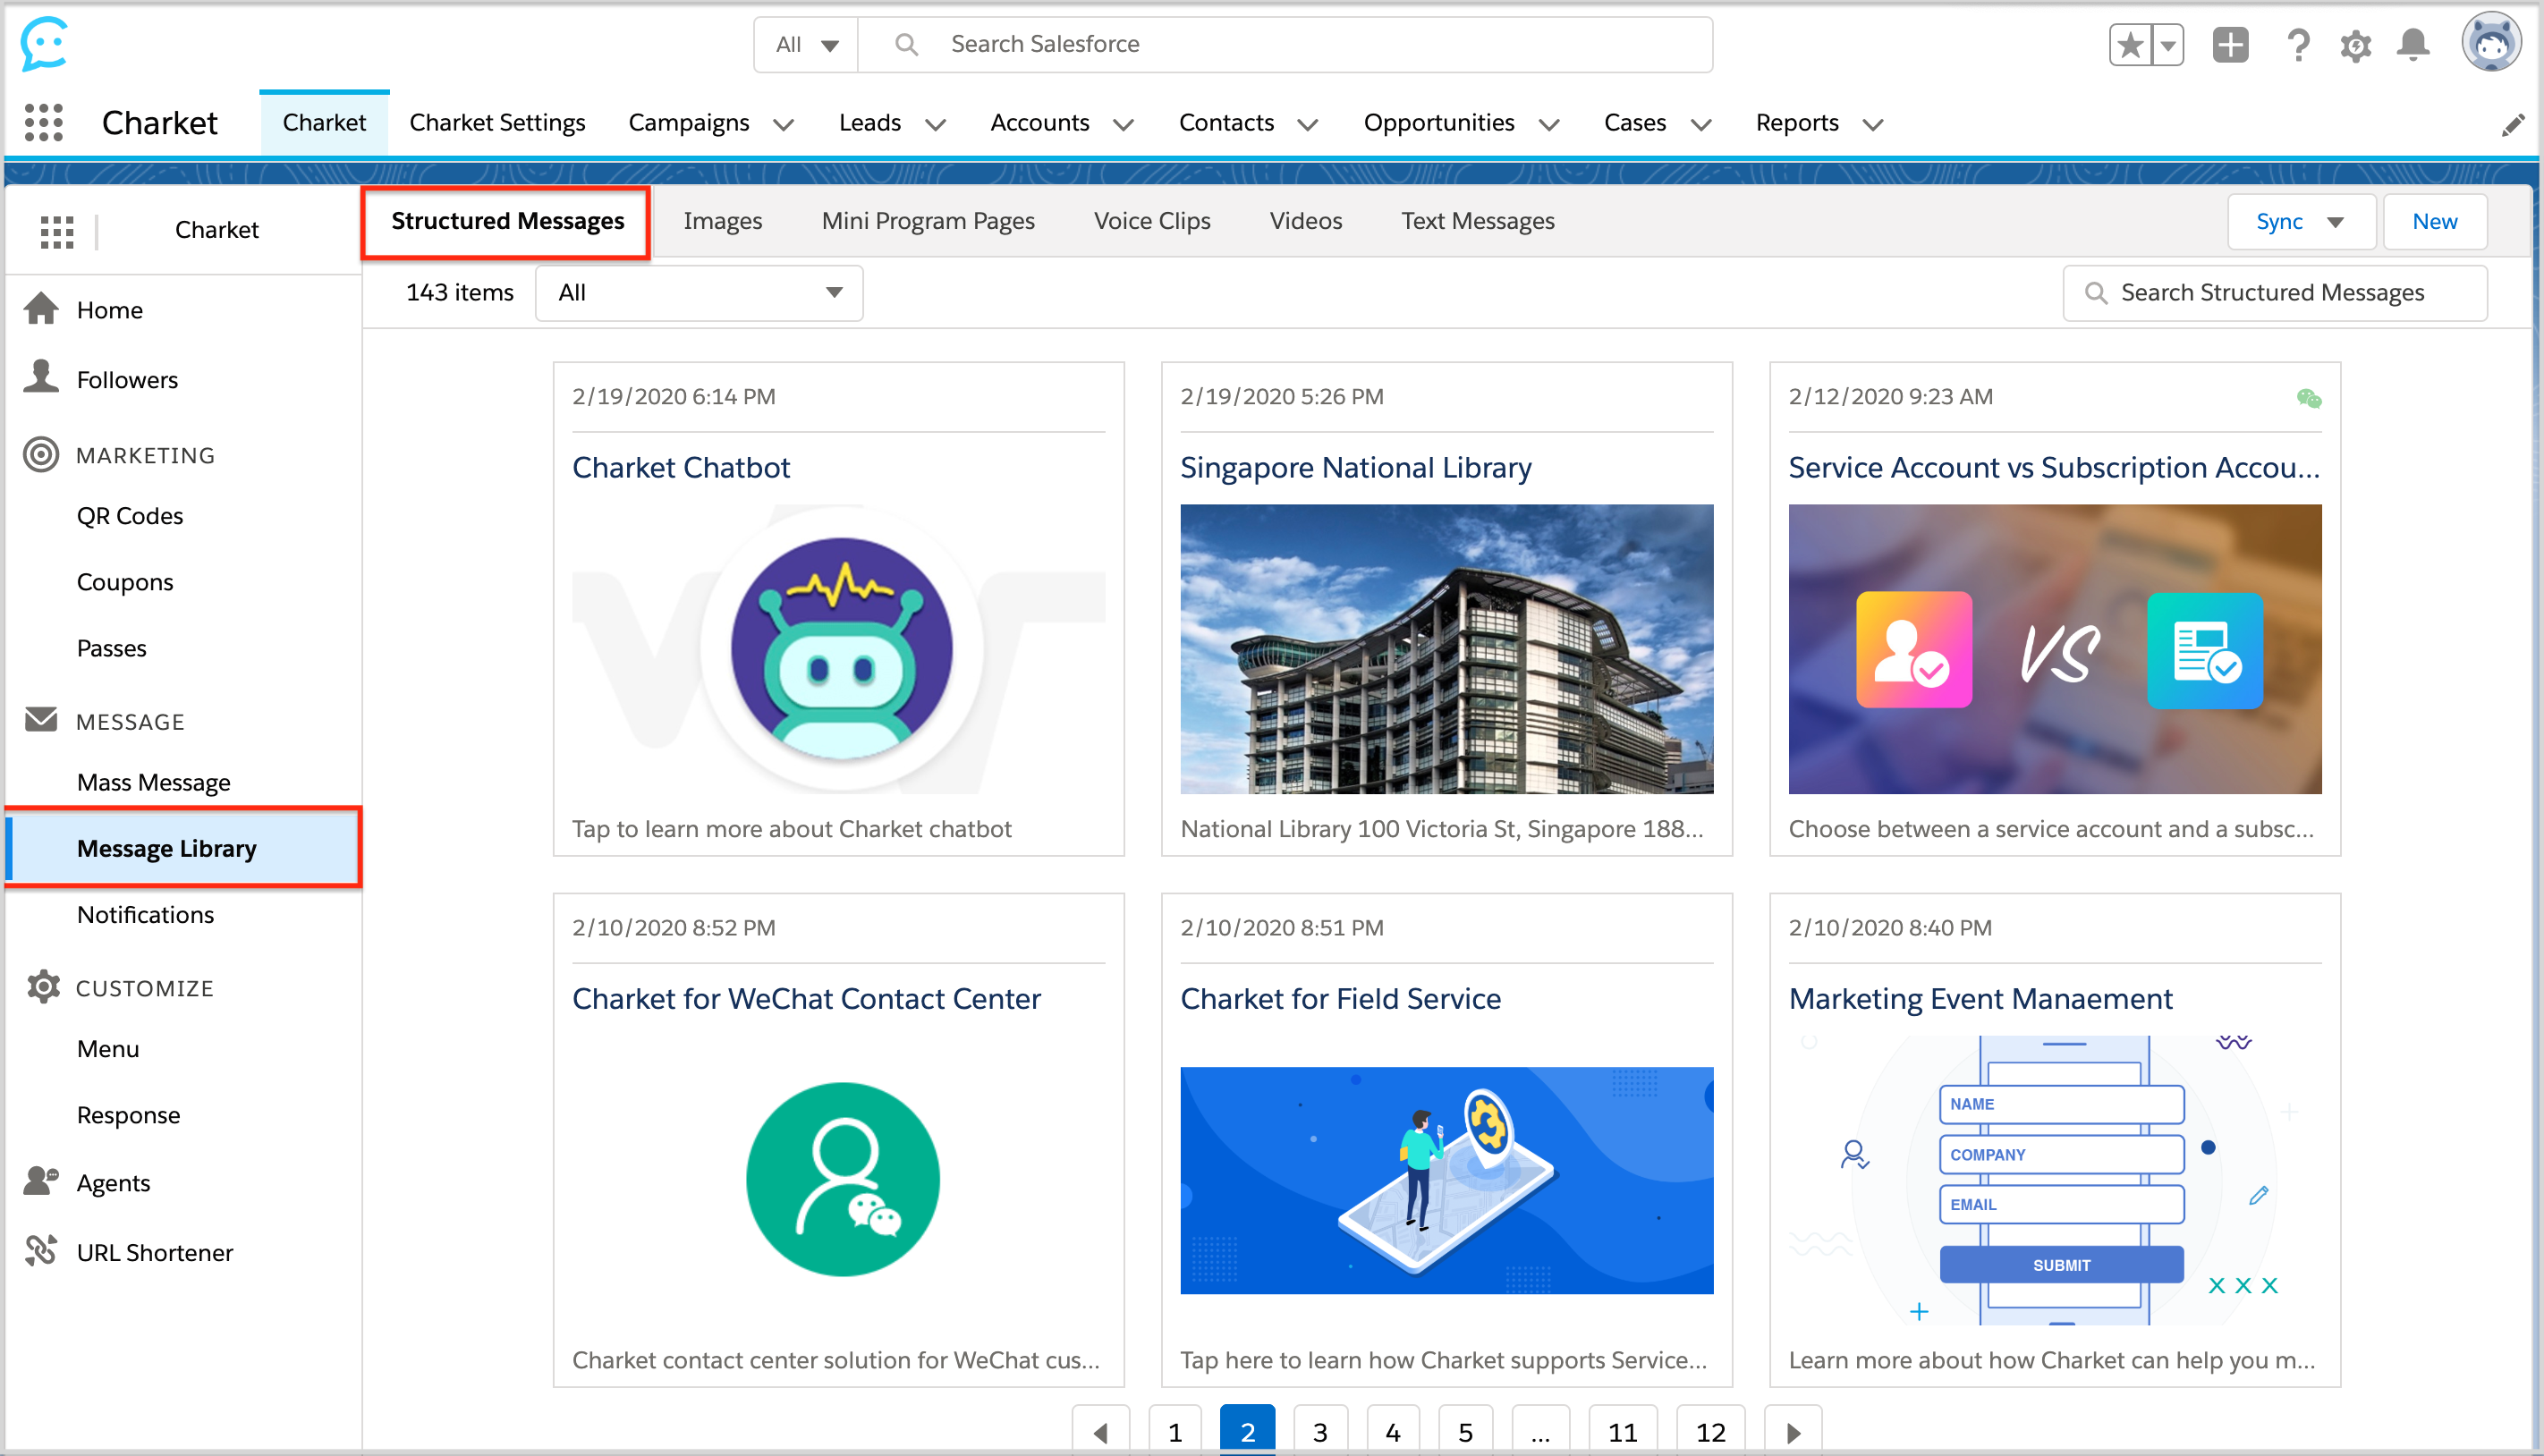Viewport: 2544px width, 1456px height.
Task: Expand the Accounts menu chevron
Action: (x=1124, y=125)
